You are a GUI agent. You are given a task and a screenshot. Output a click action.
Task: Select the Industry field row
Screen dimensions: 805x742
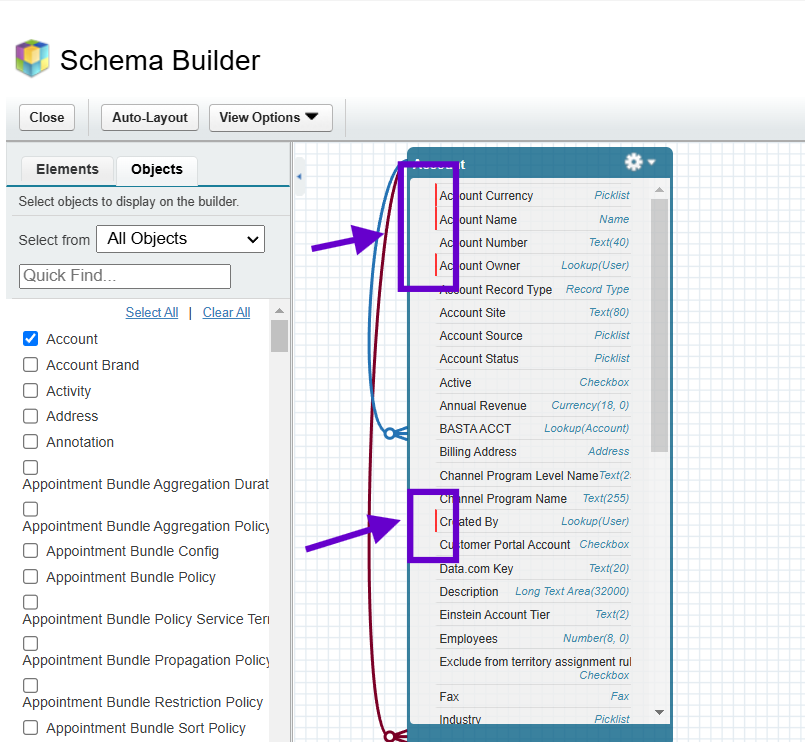click(x=533, y=718)
